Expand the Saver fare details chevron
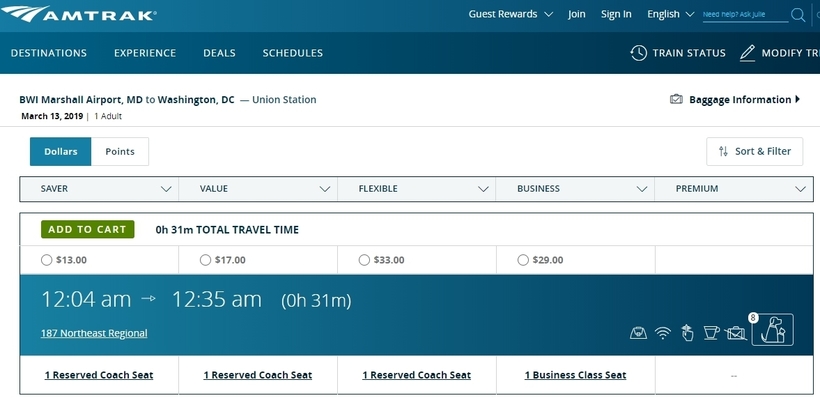 [x=166, y=189]
